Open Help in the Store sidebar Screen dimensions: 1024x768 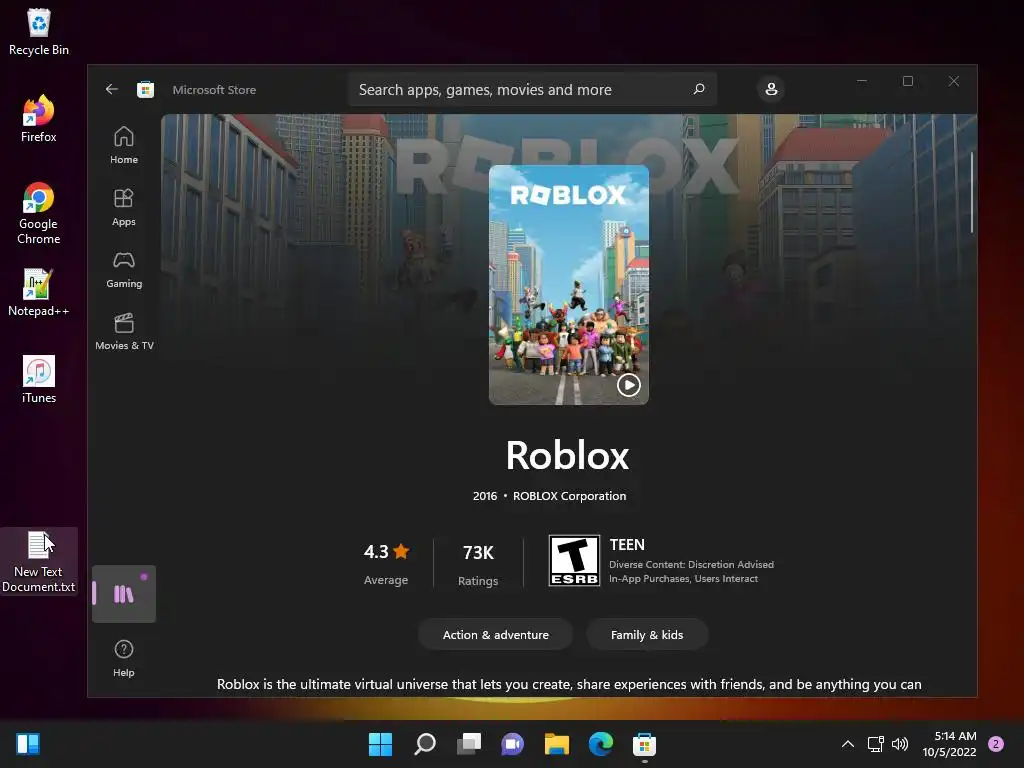point(123,658)
